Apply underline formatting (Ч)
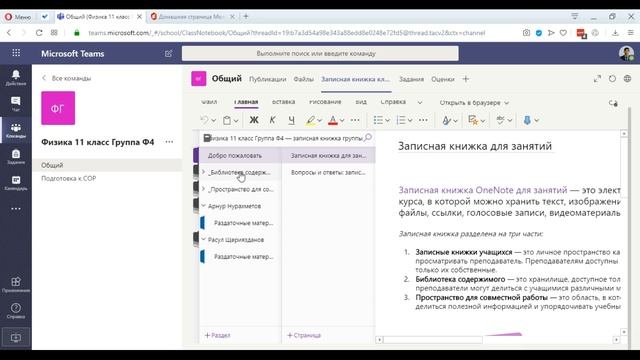 291,120
